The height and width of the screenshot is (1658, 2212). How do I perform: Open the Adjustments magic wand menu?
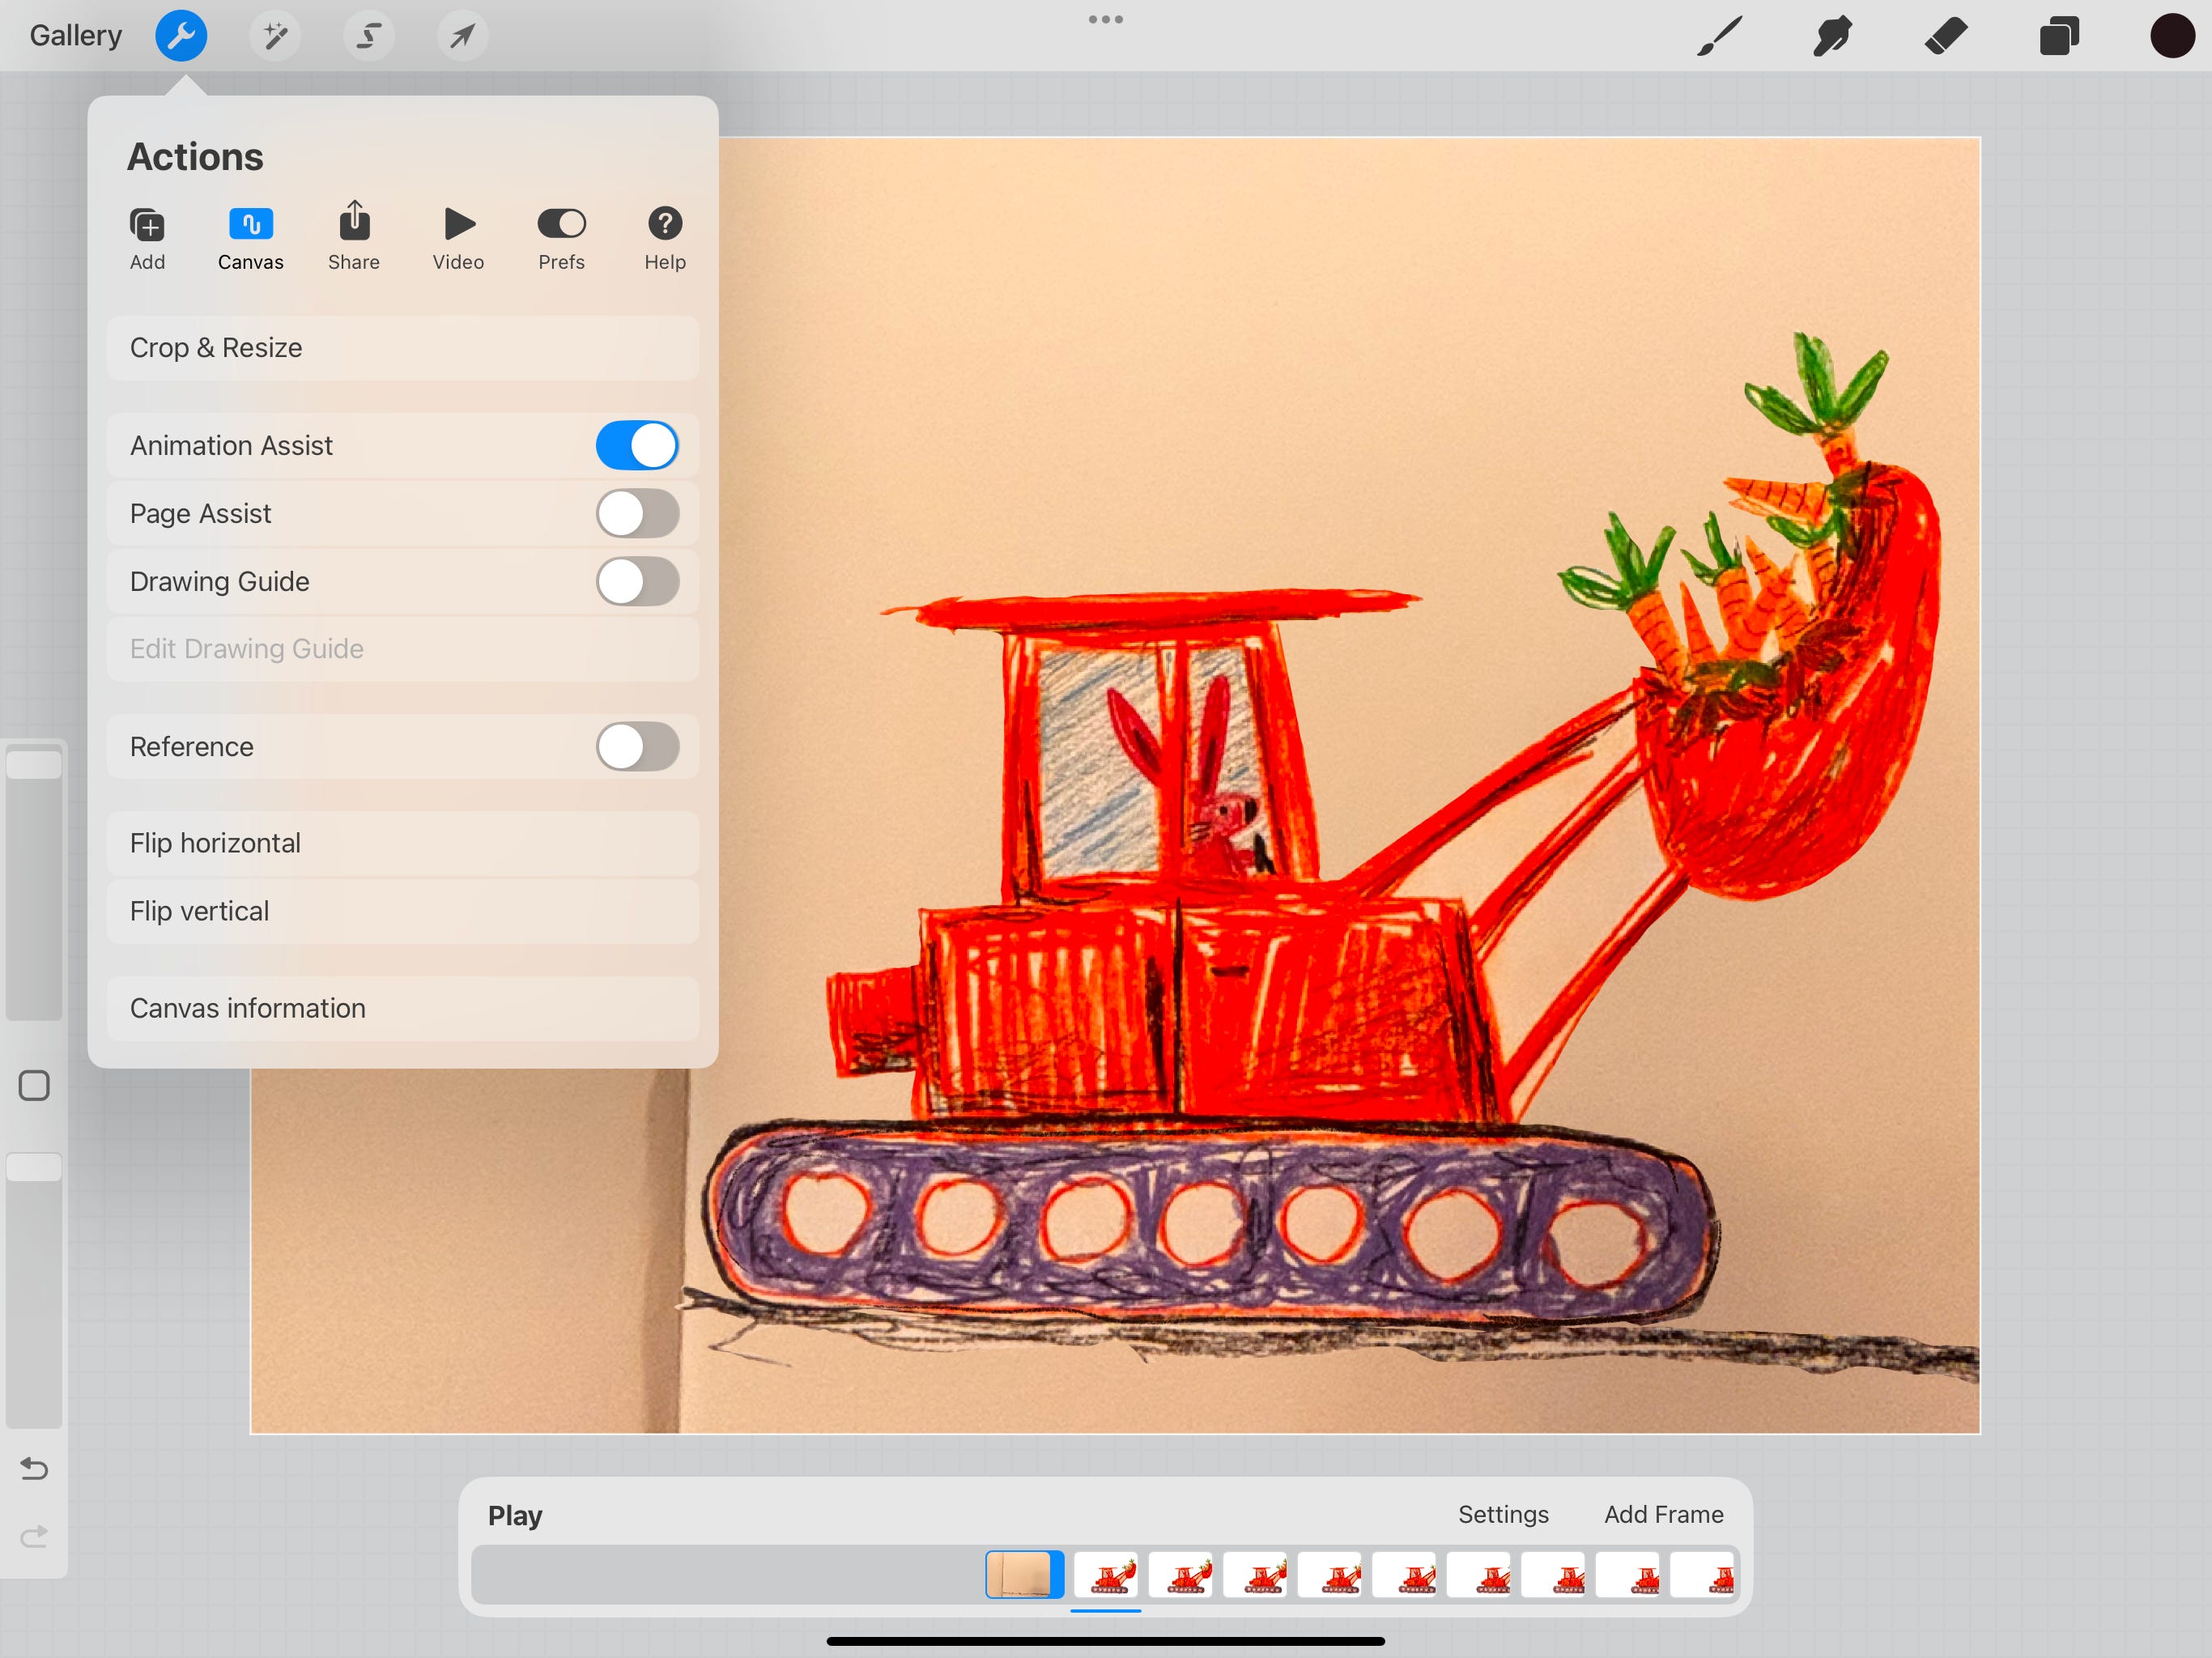click(274, 36)
